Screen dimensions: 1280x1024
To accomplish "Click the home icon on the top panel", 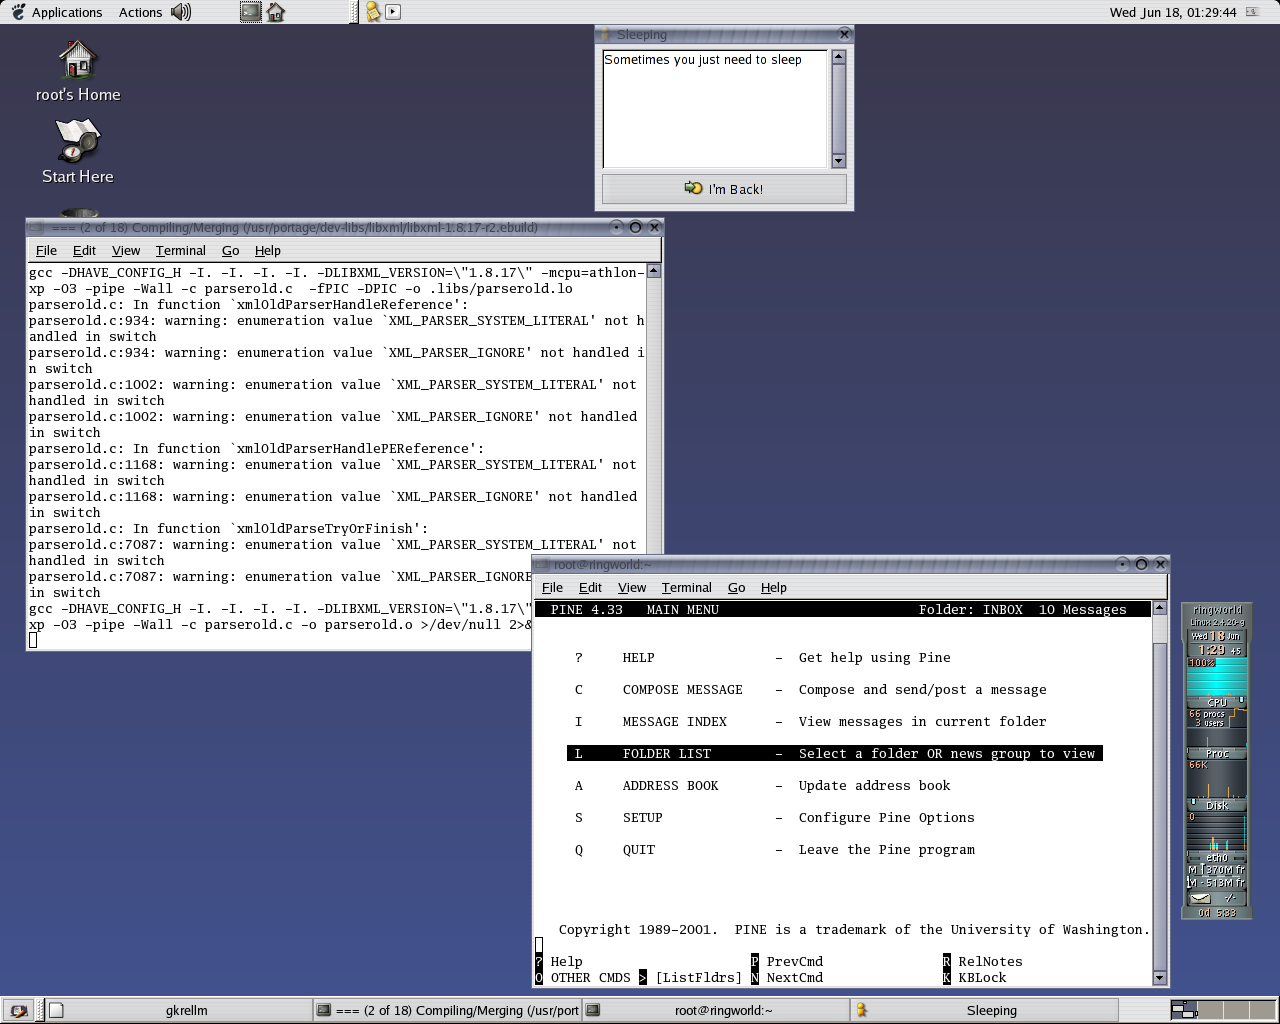I will point(275,12).
